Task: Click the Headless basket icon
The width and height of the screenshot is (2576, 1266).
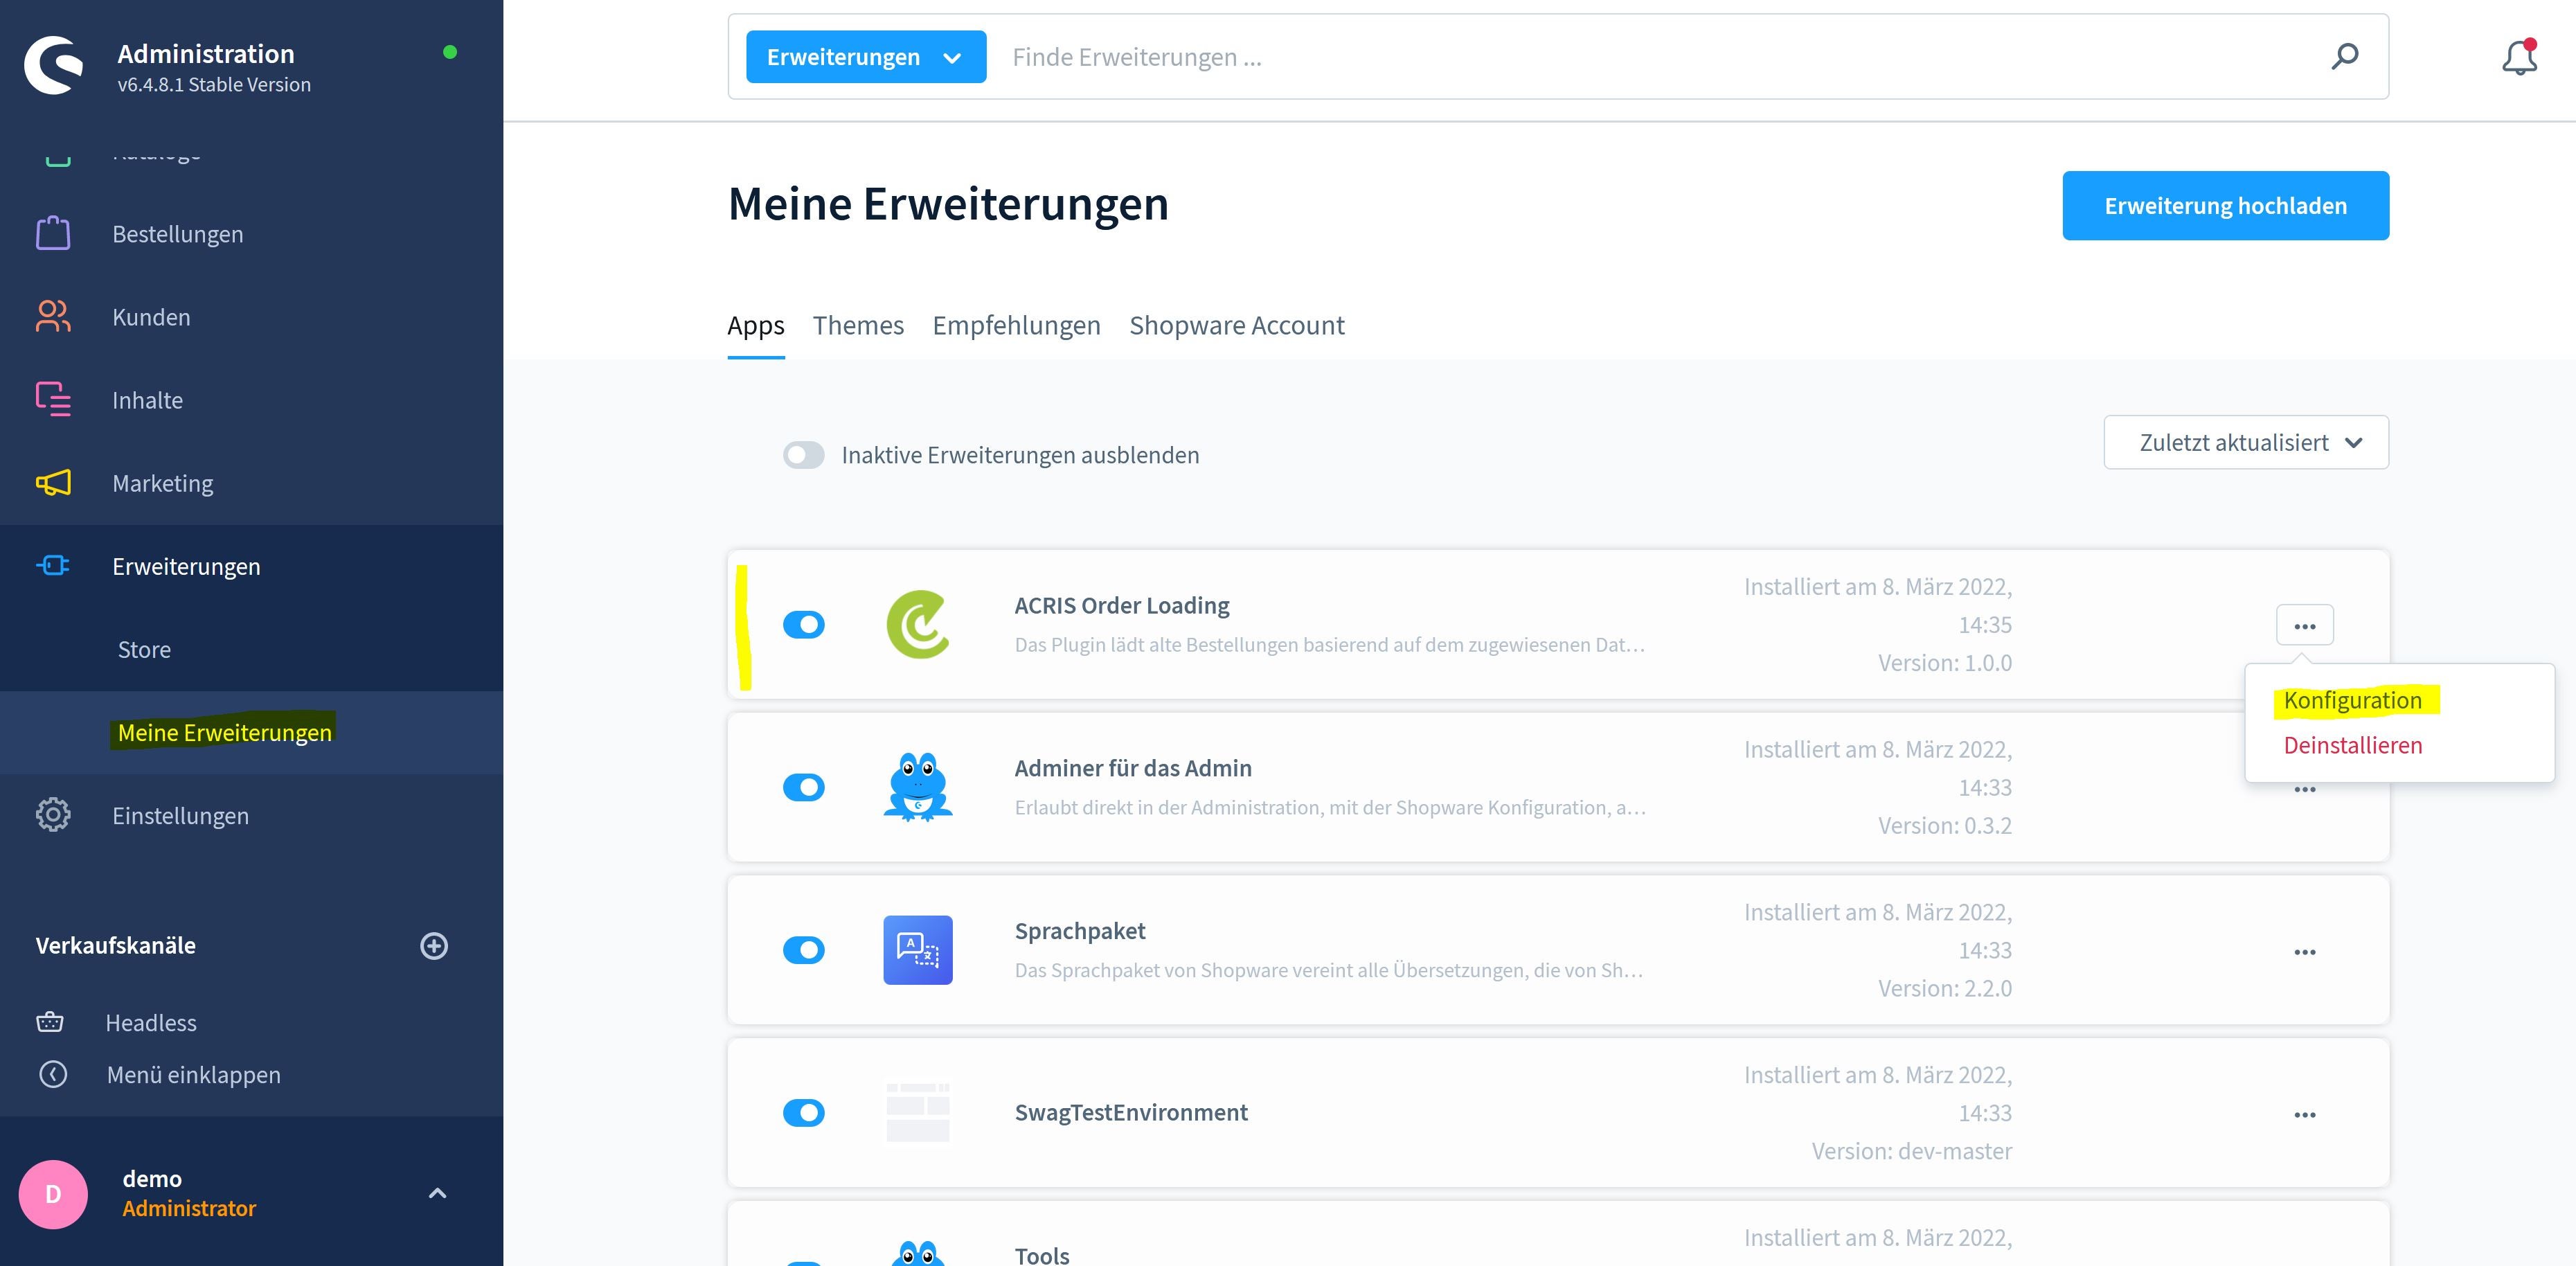Action: click(x=50, y=1022)
